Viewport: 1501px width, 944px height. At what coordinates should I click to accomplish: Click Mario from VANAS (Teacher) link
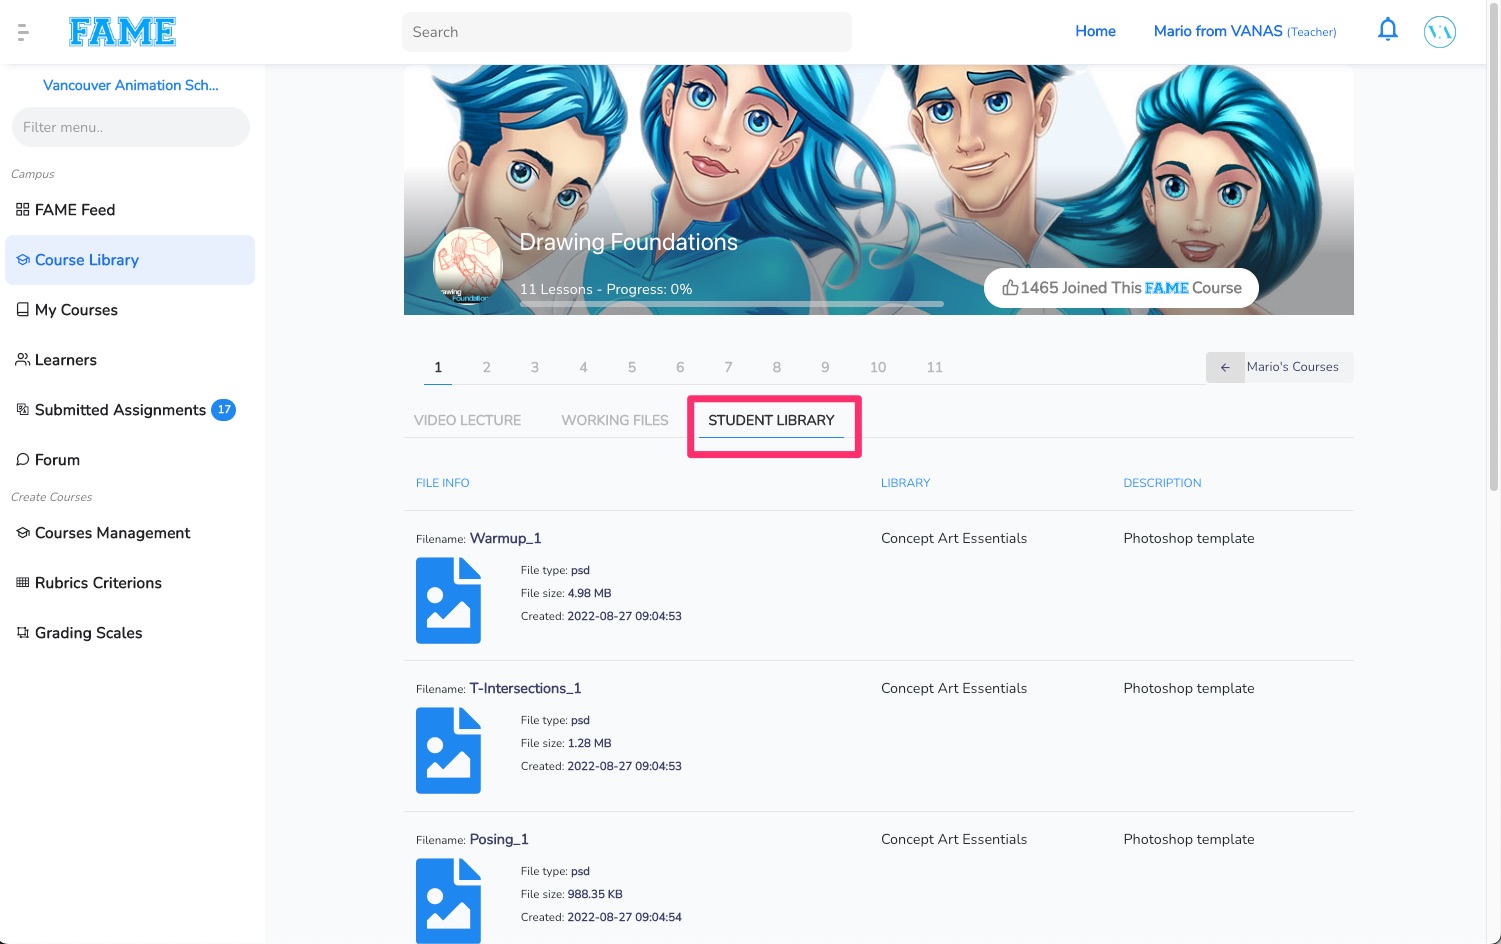point(1245,31)
